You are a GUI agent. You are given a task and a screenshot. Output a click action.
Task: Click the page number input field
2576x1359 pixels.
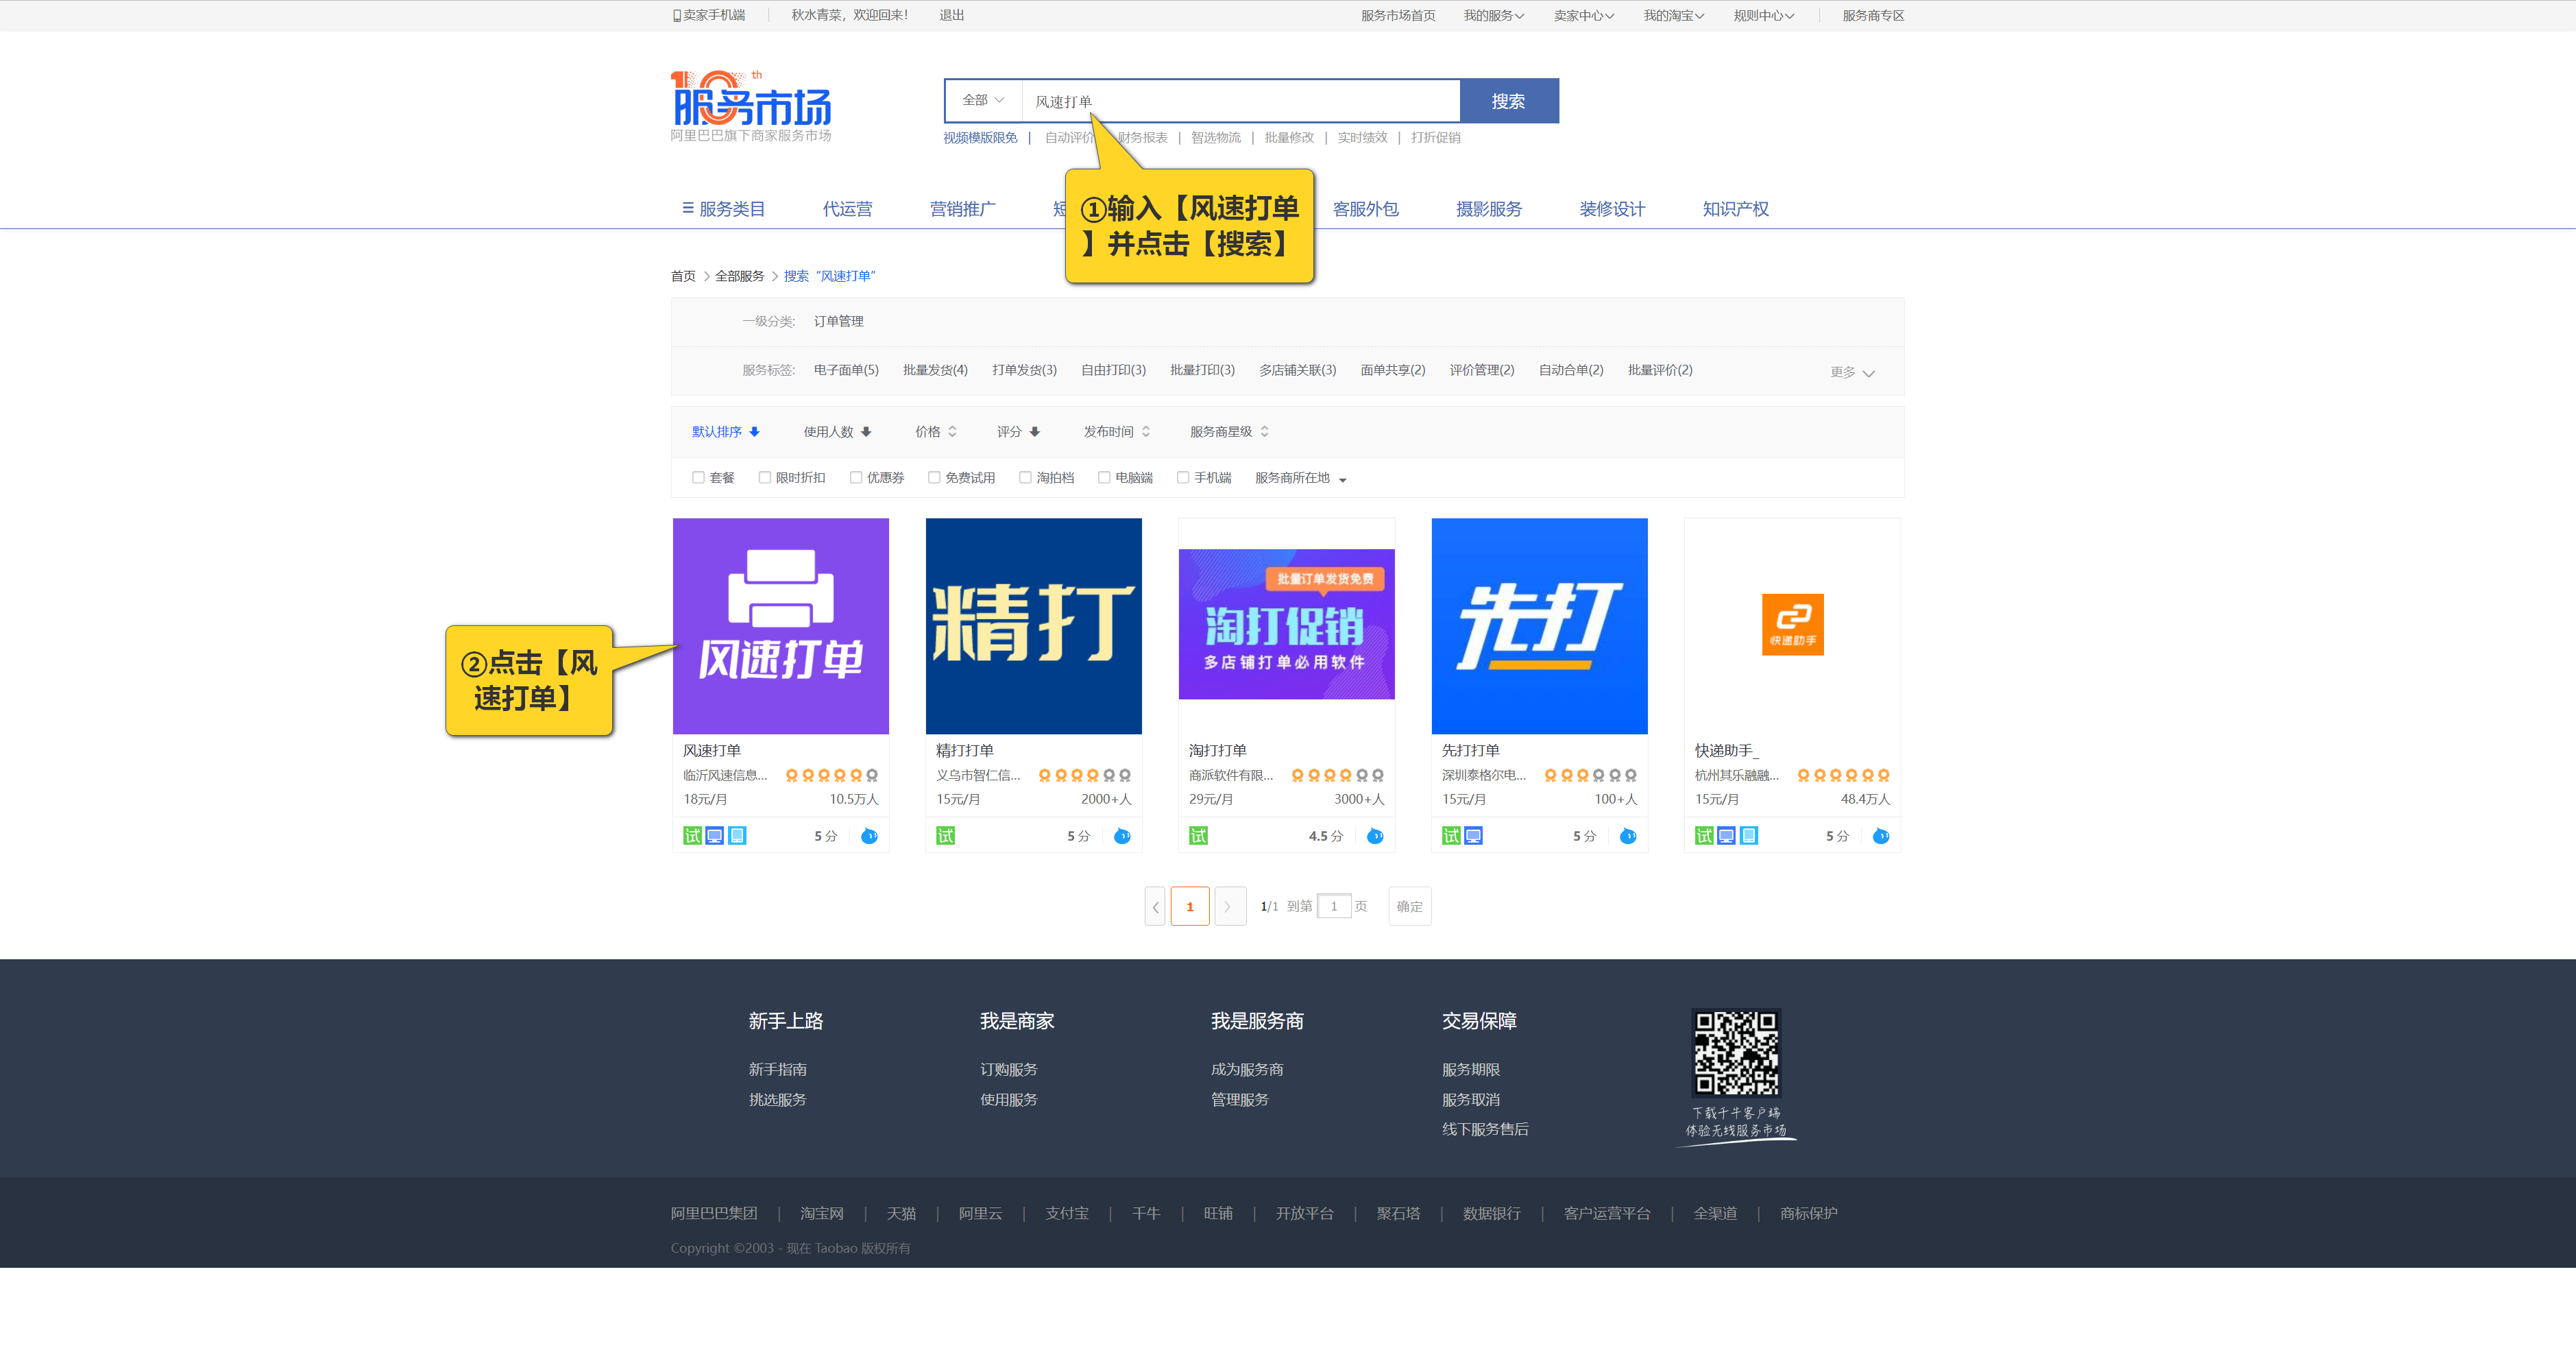1333,906
